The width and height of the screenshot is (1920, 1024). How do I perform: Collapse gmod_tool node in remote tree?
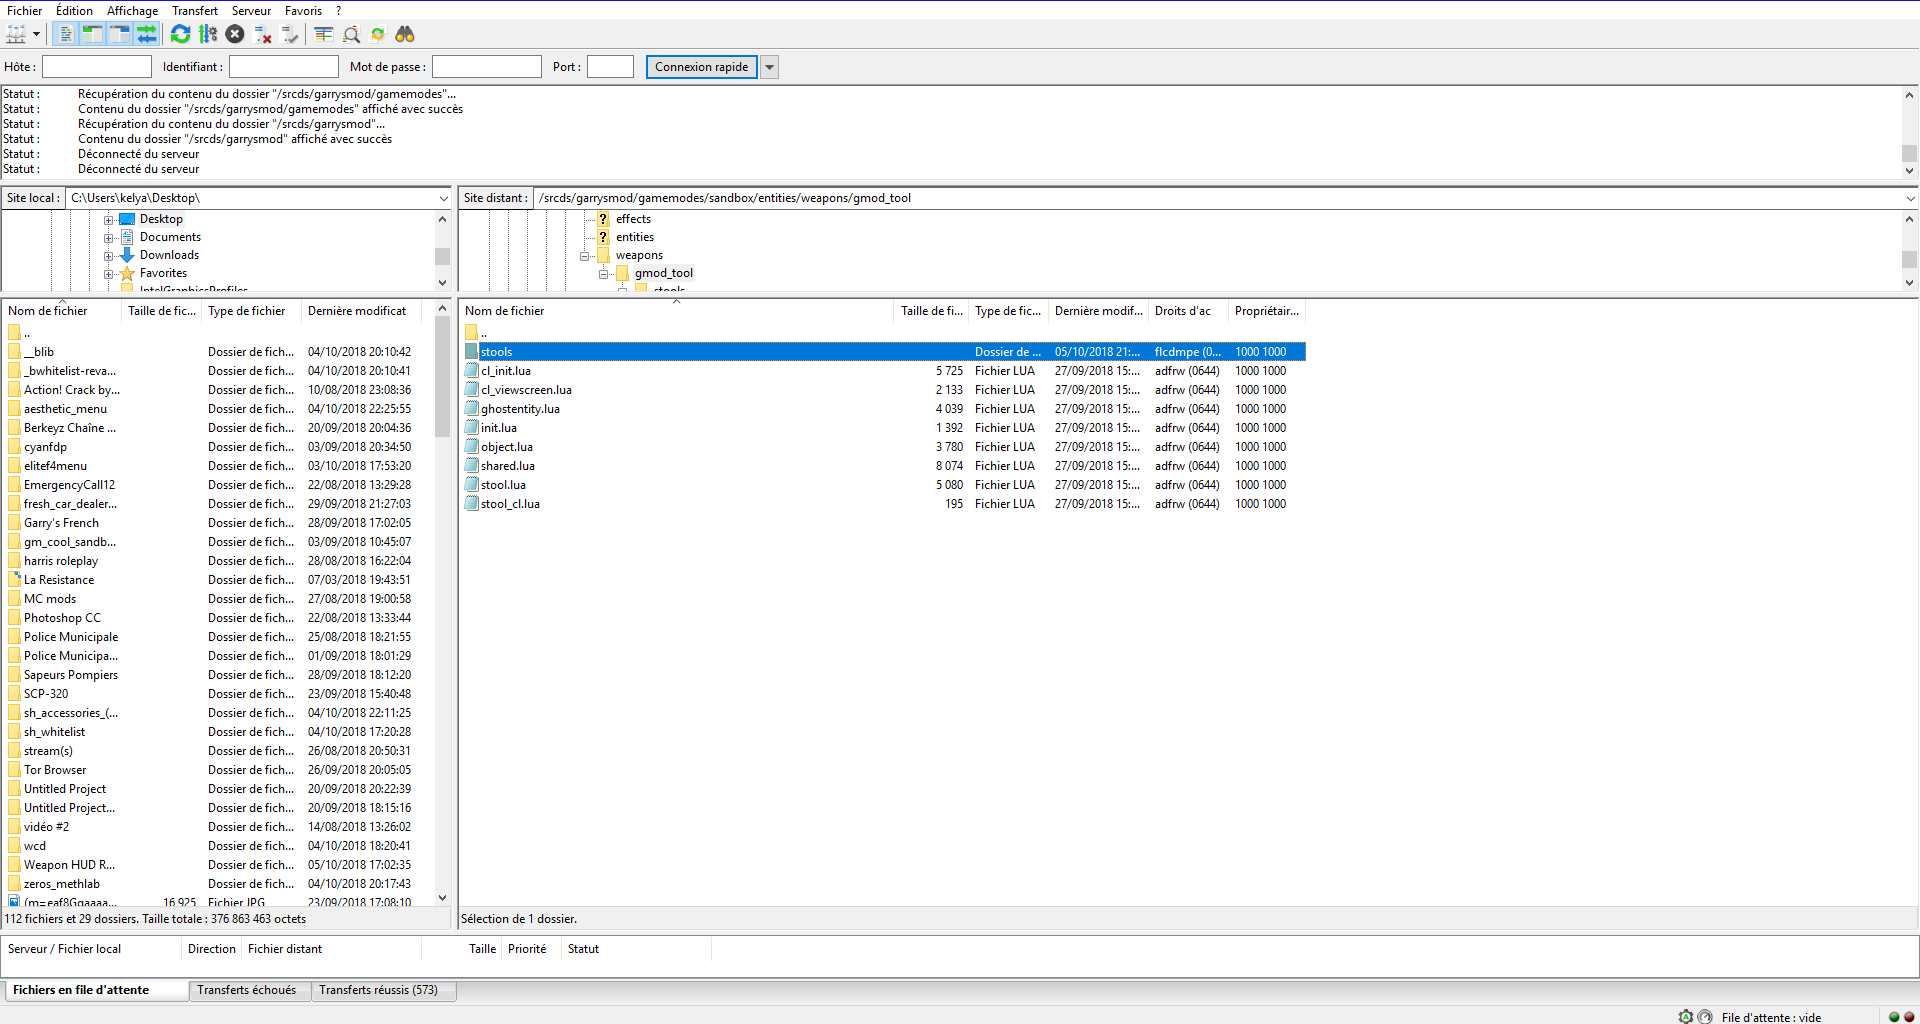[x=603, y=274]
